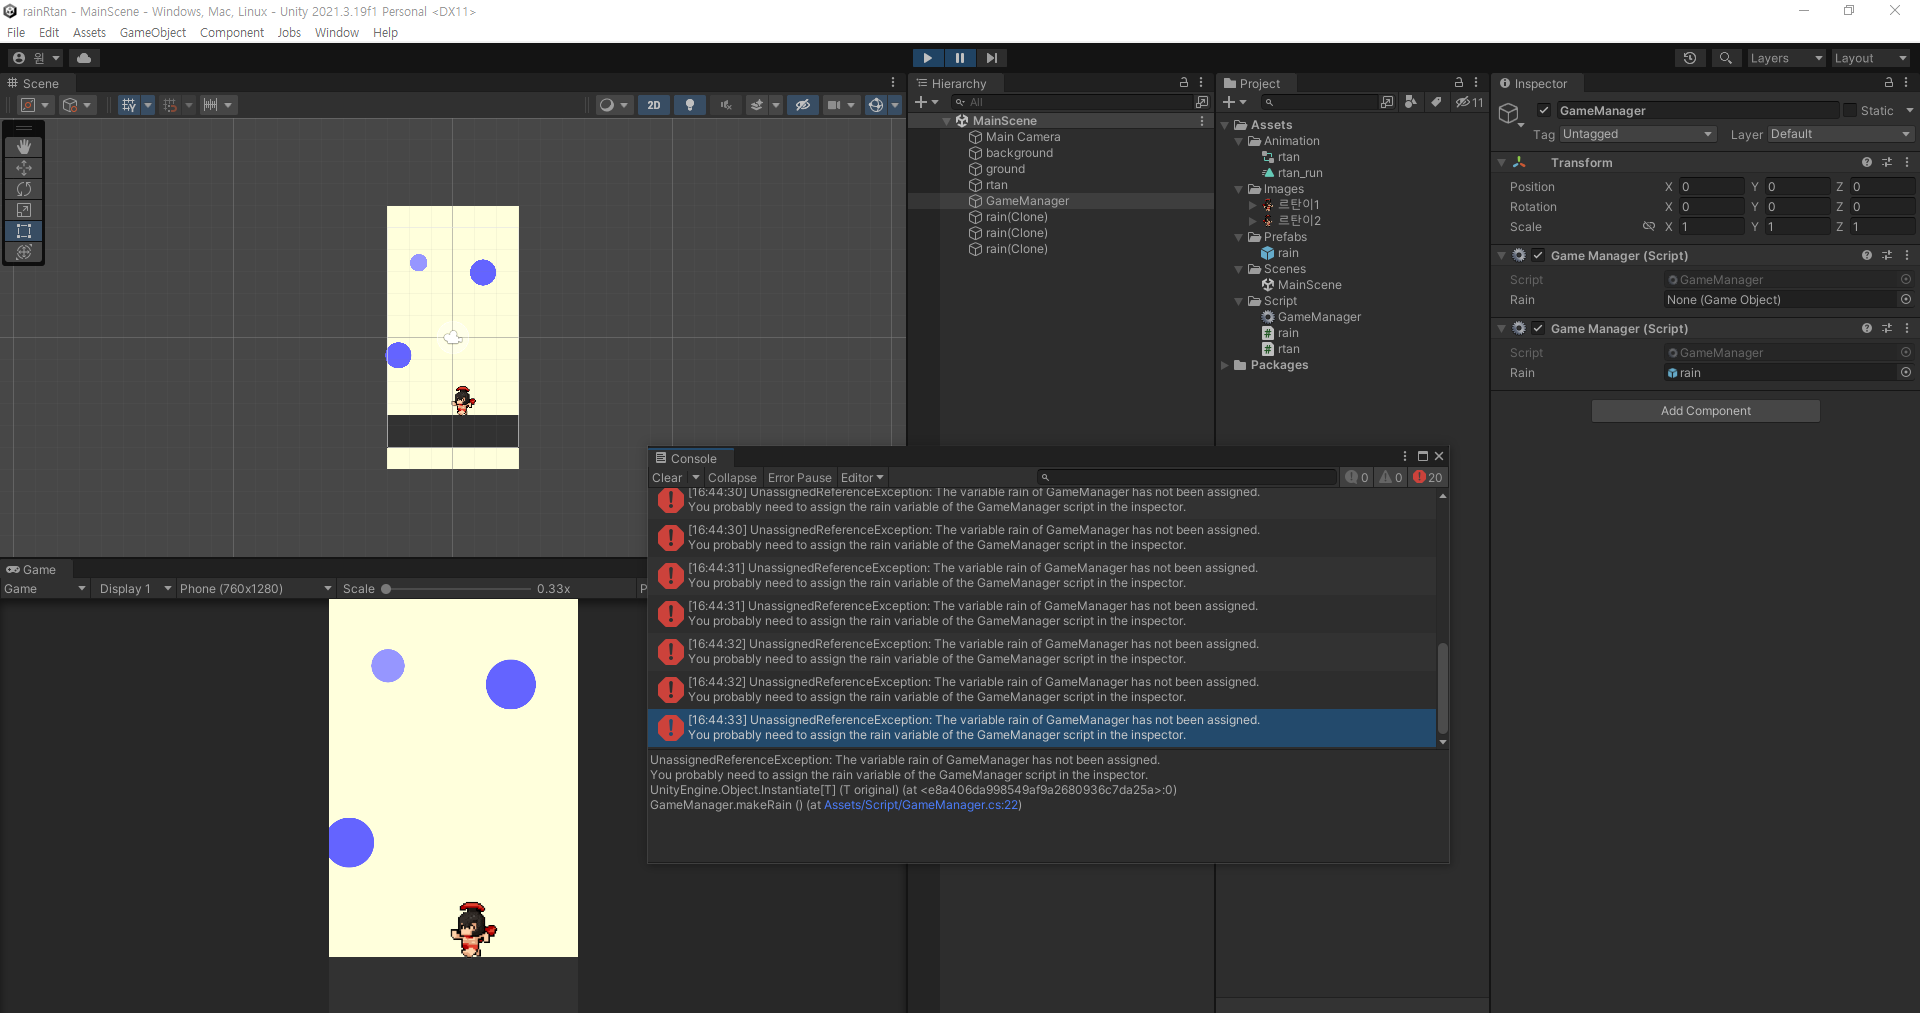This screenshot has width=1920, height=1013.
Task: Toggle Scene audio mute
Action: coord(726,105)
